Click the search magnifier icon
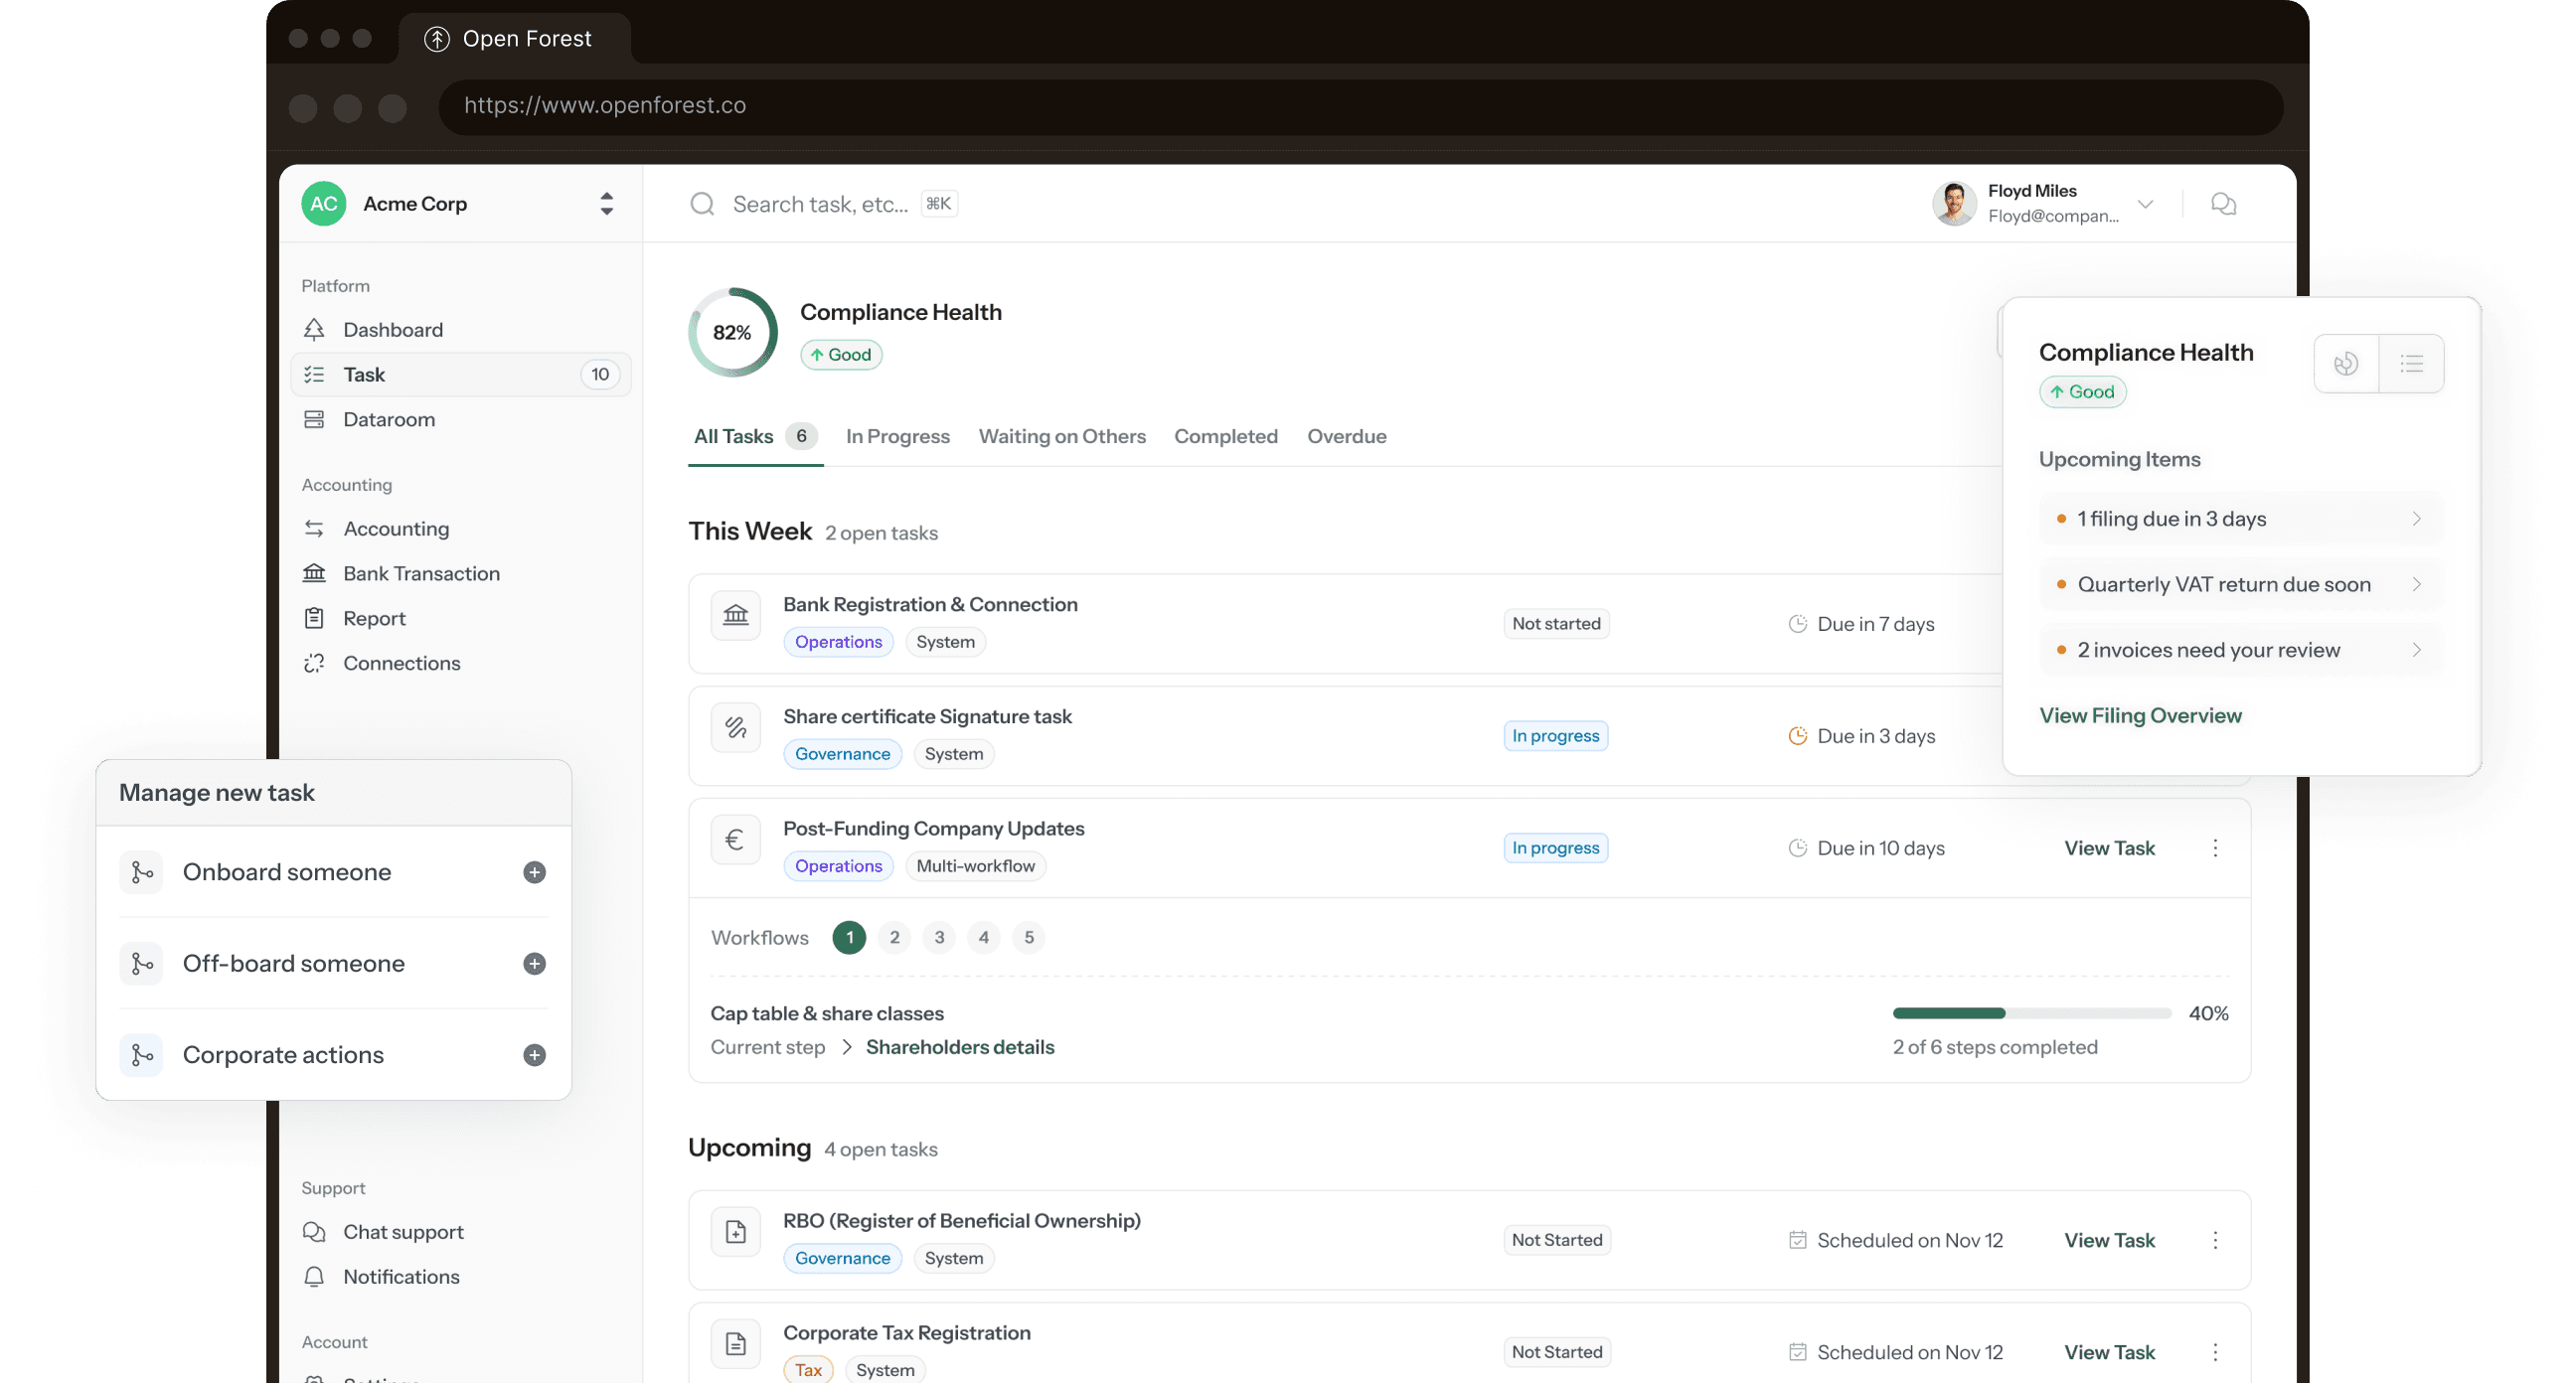Image resolution: width=2576 pixels, height=1383 pixels. click(x=703, y=204)
